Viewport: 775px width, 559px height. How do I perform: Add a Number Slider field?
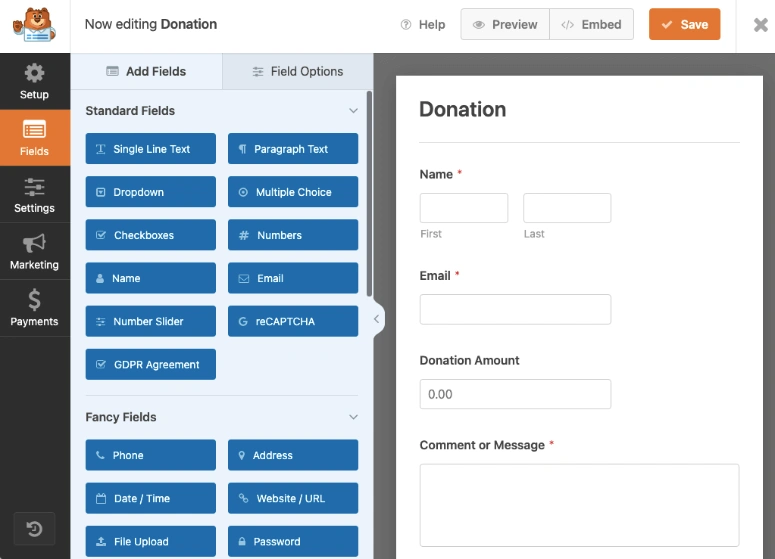pyautogui.click(x=150, y=322)
